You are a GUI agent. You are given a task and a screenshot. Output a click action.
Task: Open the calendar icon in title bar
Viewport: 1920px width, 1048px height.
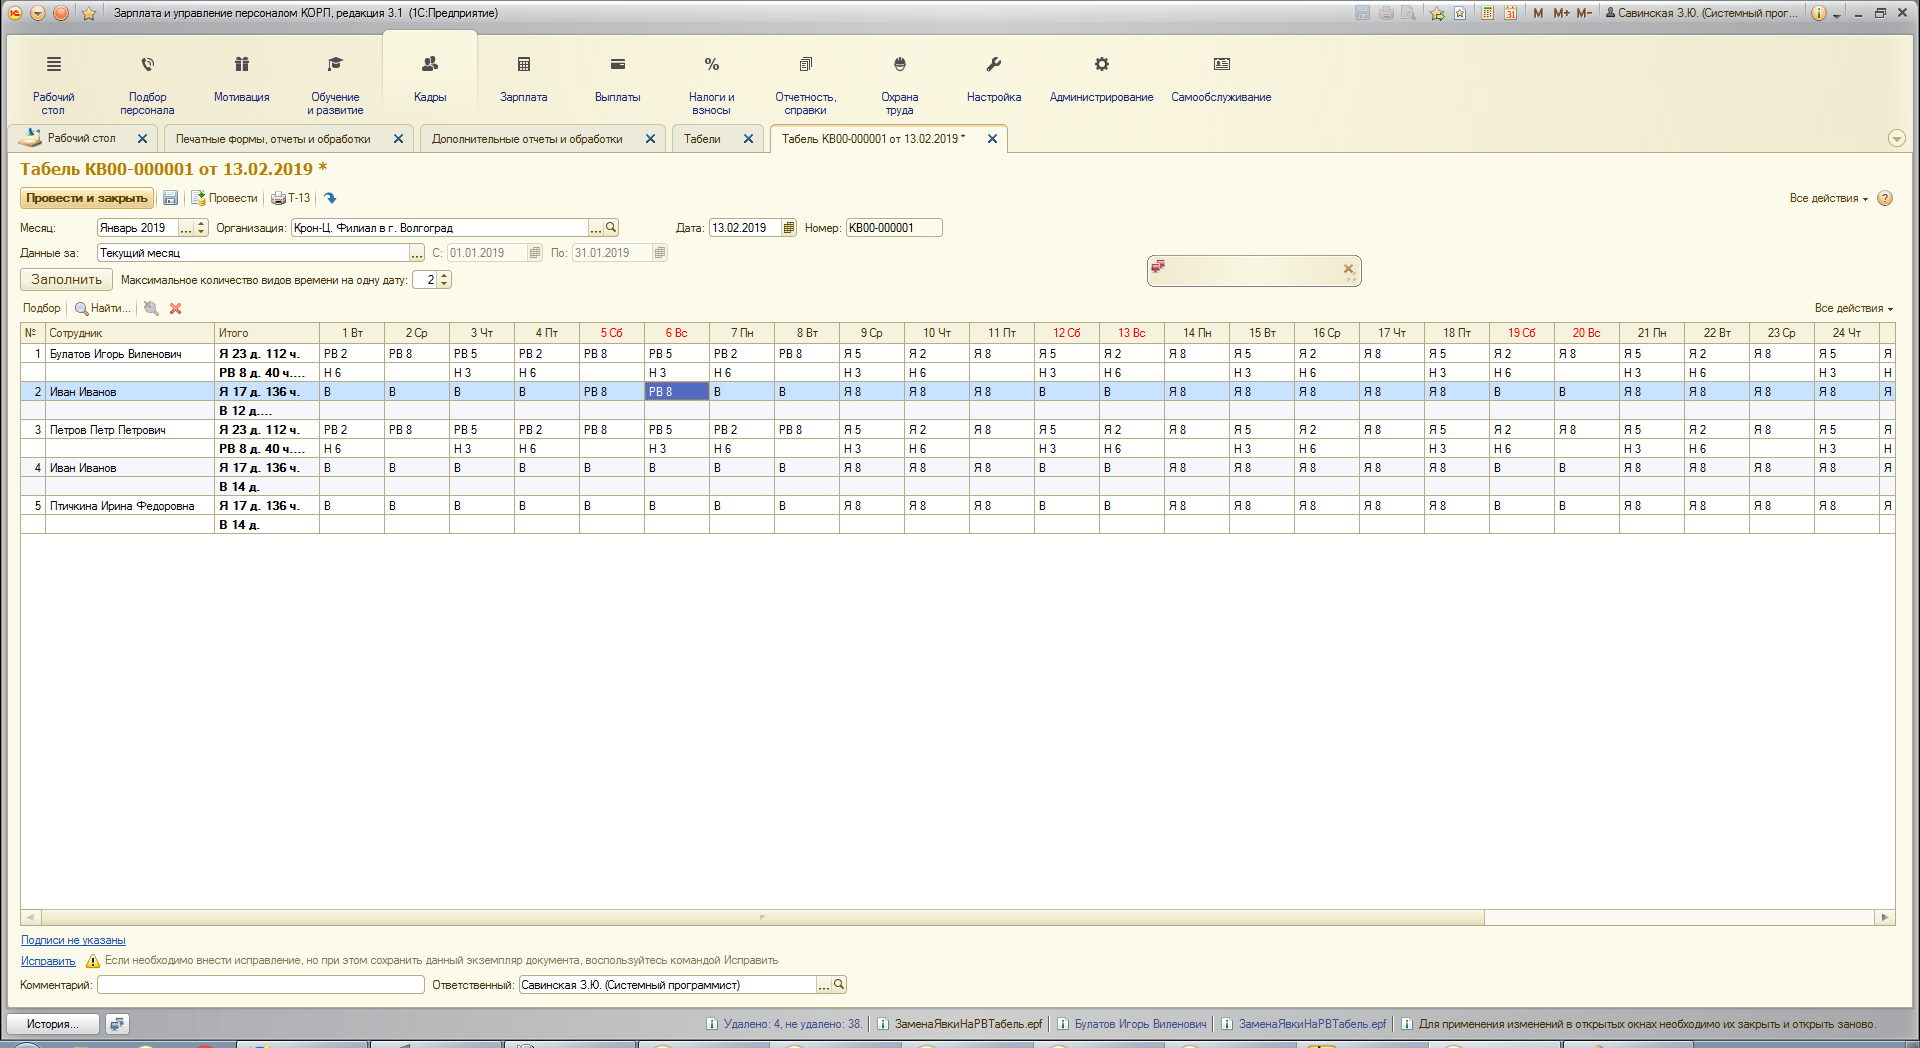(x=1511, y=13)
